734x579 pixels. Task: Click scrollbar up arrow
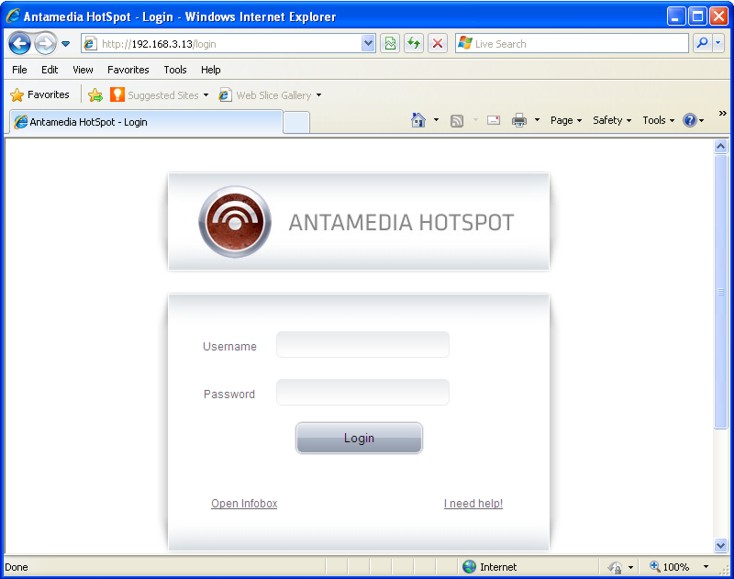tap(720, 147)
